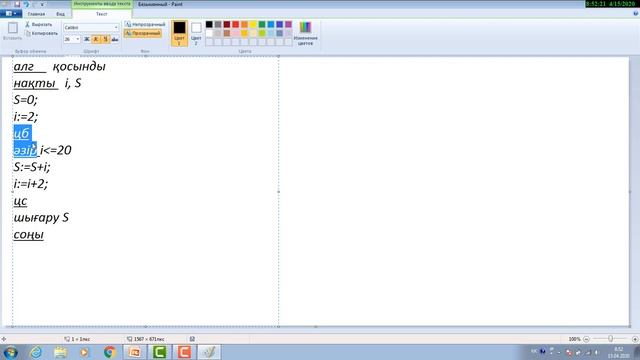Pick the white palette swatch
The height and width of the screenshot is (360, 640).
point(209,33)
